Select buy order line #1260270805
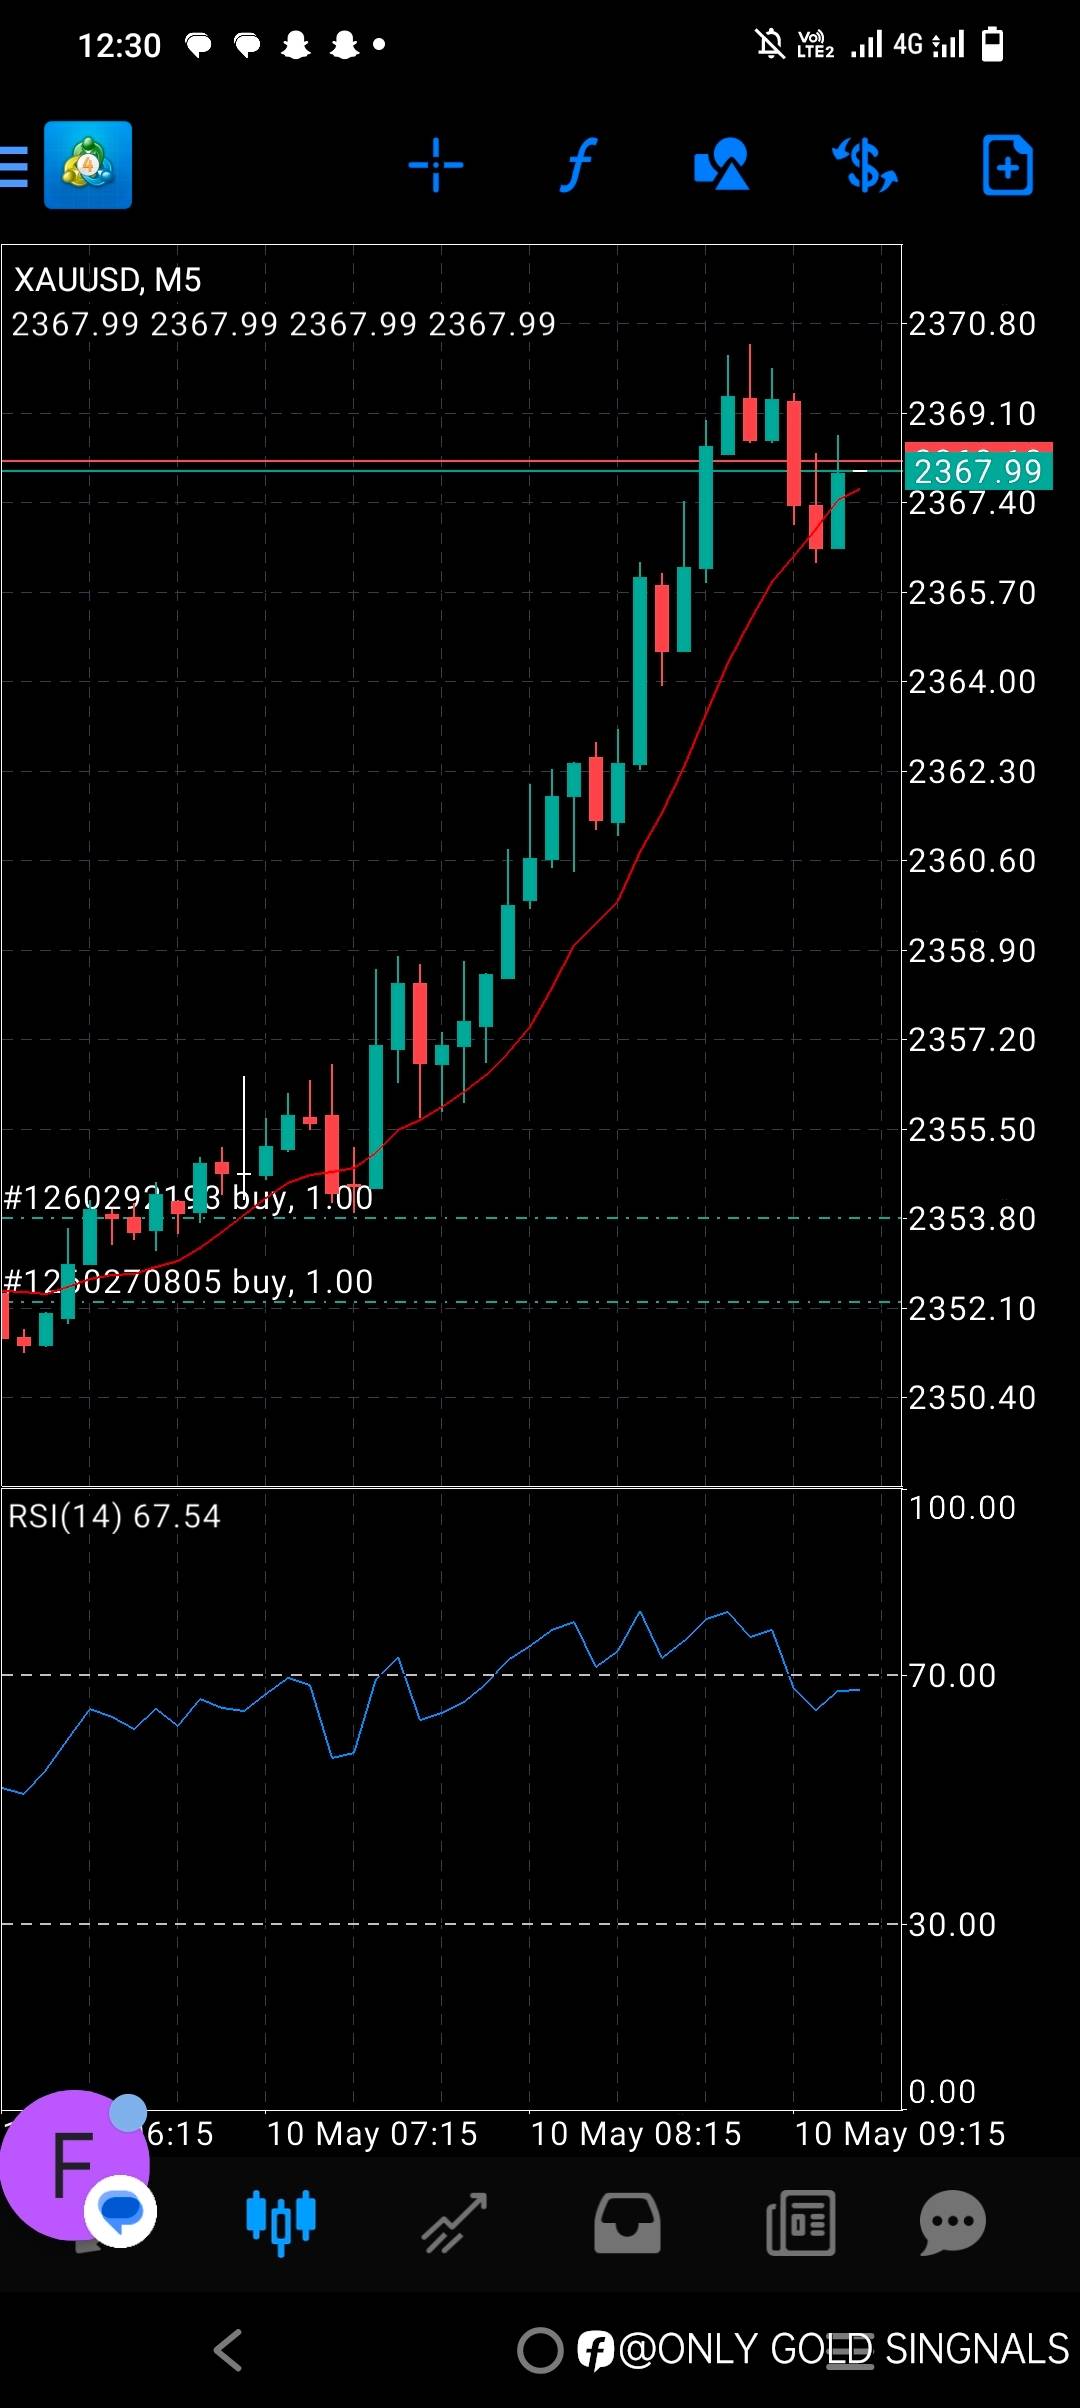Image resolution: width=1080 pixels, height=2408 pixels. click(188, 1282)
